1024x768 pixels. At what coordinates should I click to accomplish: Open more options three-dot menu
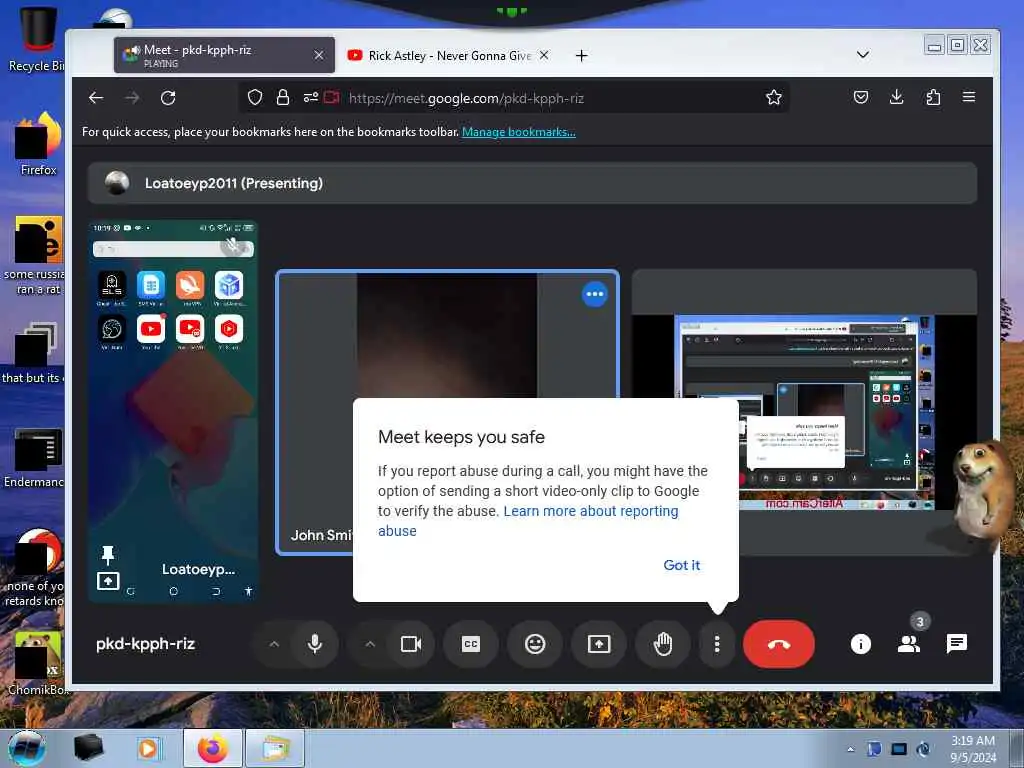pyautogui.click(x=717, y=644)
